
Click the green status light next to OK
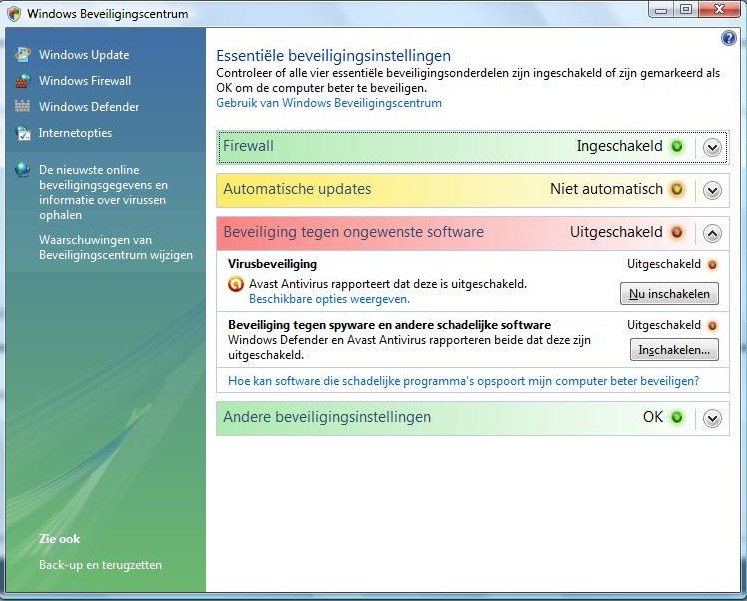tap(677, 418)
